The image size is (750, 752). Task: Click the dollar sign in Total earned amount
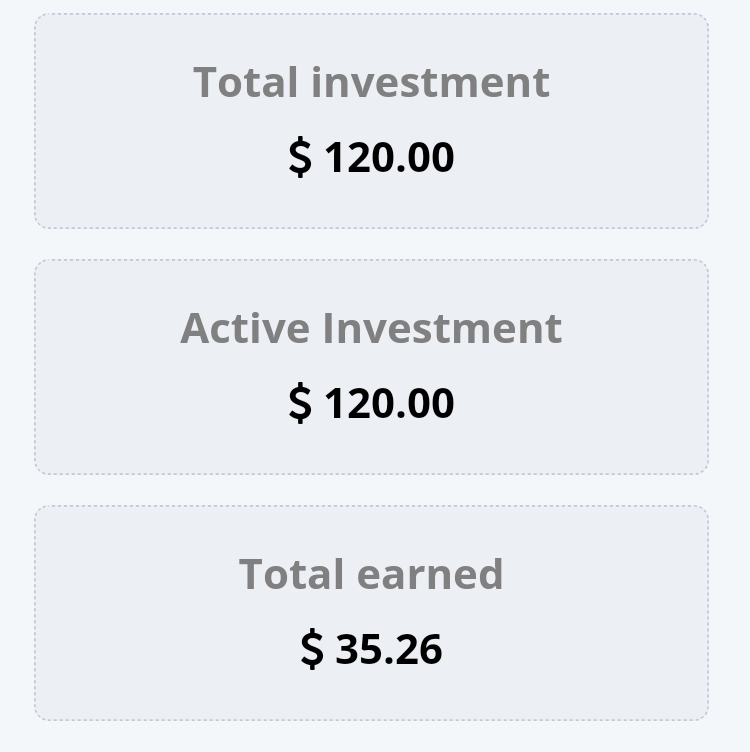312,650
